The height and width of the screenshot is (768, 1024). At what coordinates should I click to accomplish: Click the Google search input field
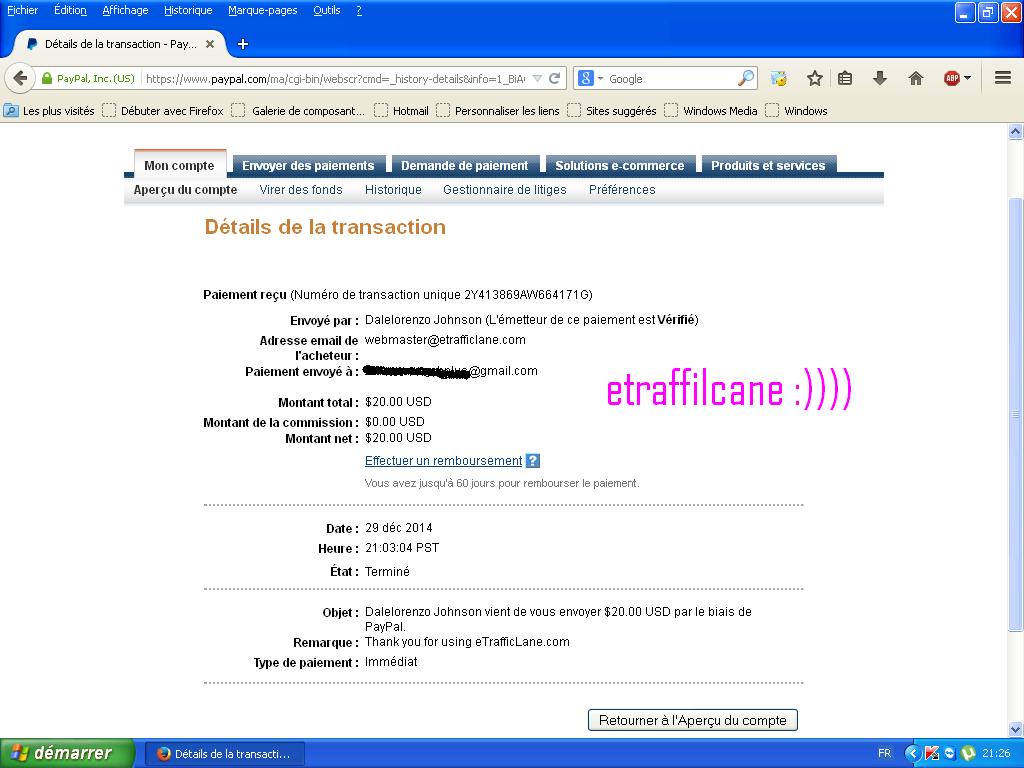pos(671,78)
